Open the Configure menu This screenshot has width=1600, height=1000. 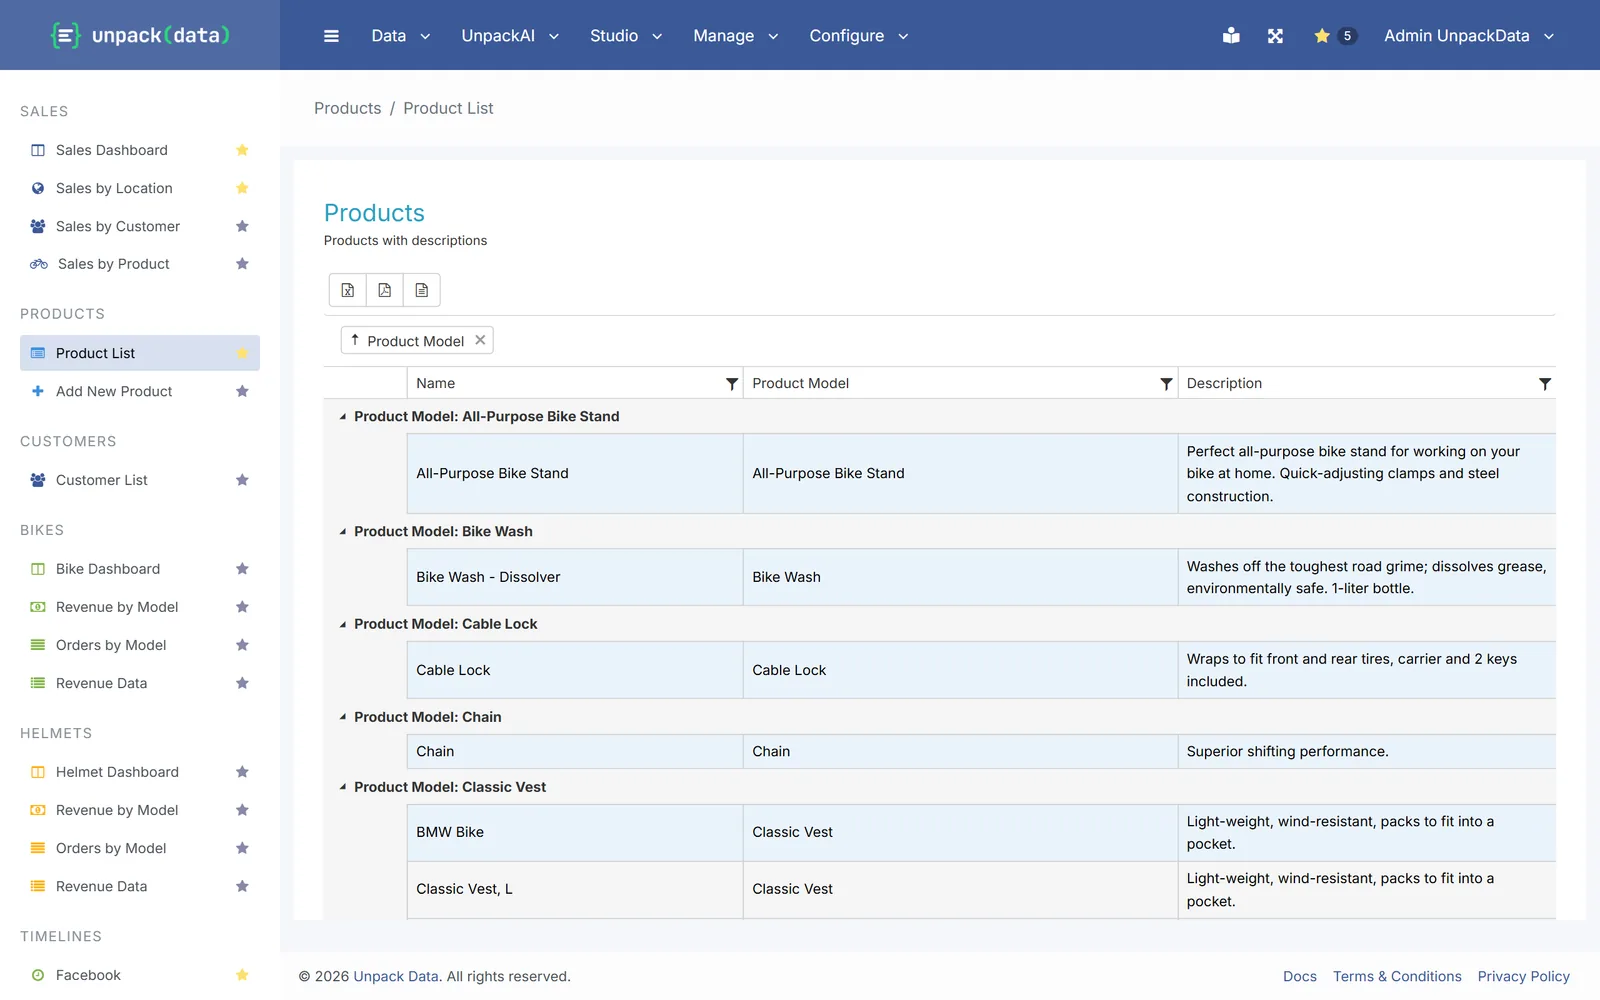pos(859,36)
